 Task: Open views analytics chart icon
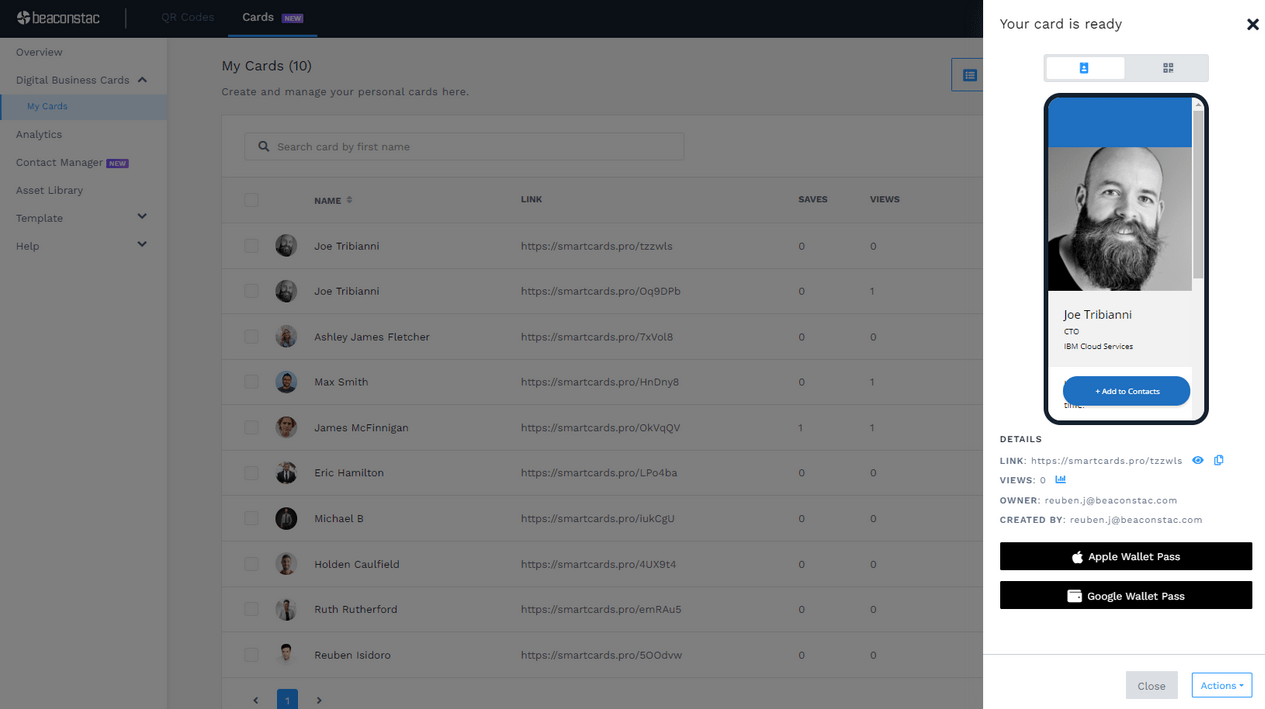click(1060, 480)
